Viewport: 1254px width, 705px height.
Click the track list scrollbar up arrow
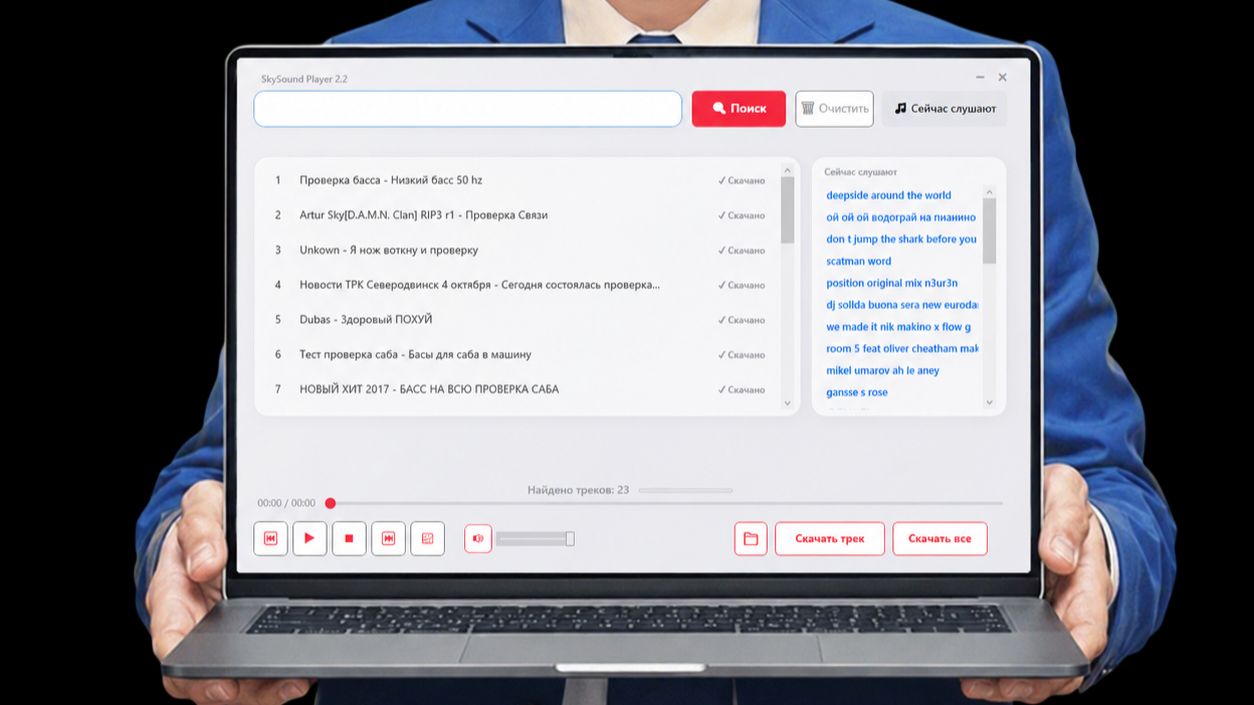[x=787, y=170]
